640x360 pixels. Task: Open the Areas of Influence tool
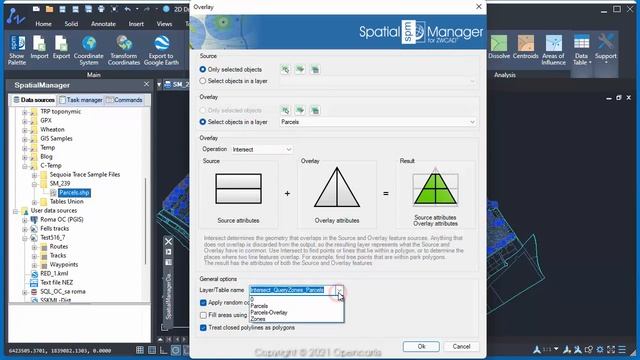point(553,50)
